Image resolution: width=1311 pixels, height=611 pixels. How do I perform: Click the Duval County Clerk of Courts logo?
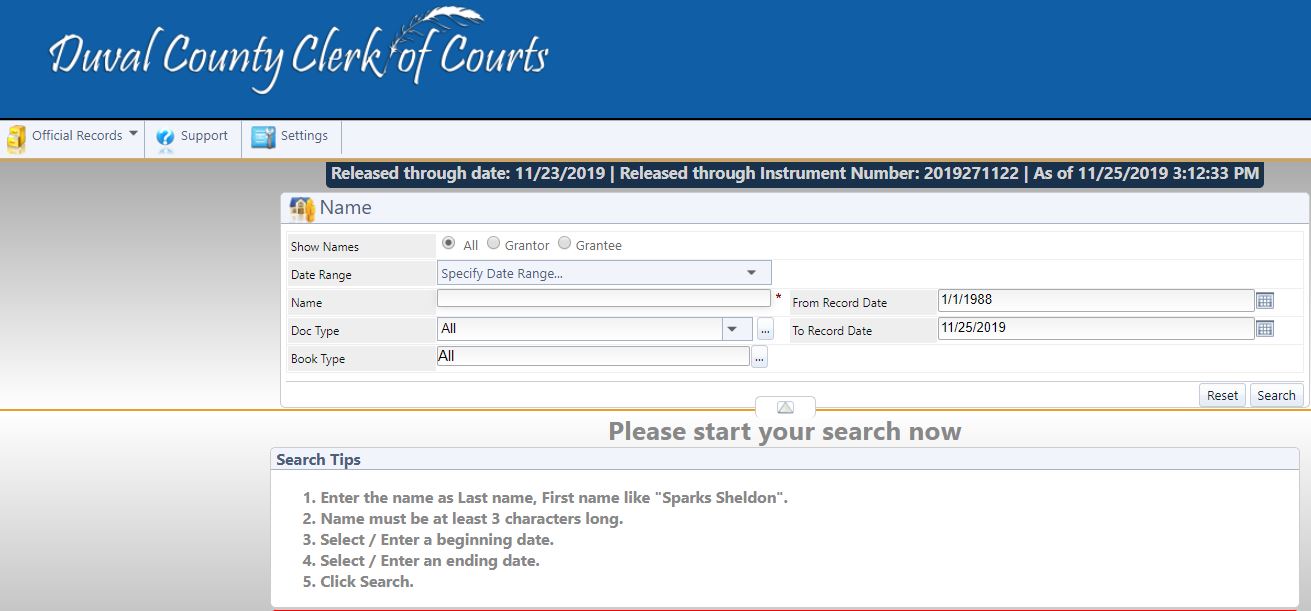tap(298, 53)
